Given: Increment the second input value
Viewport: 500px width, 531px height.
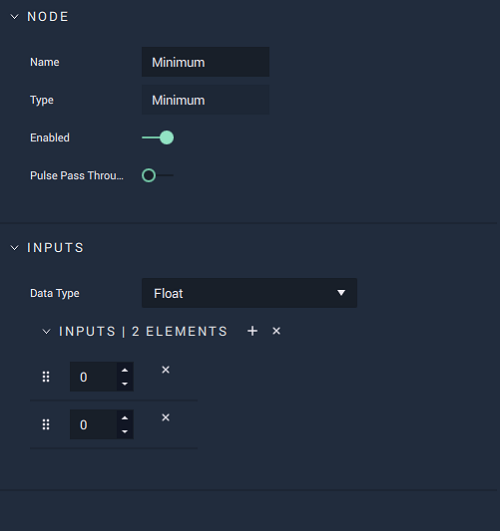Looking at the screenshot, I should [125, 418].
